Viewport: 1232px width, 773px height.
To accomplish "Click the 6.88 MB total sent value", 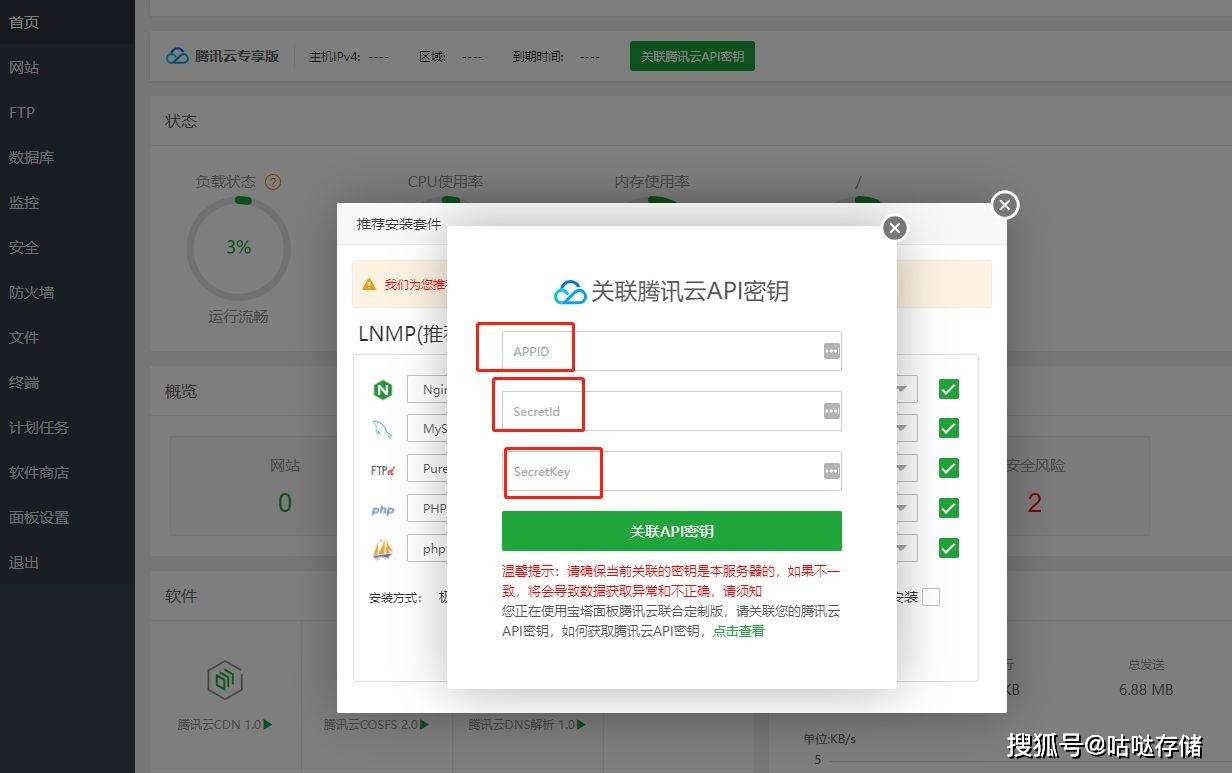I will [1146, 689].
